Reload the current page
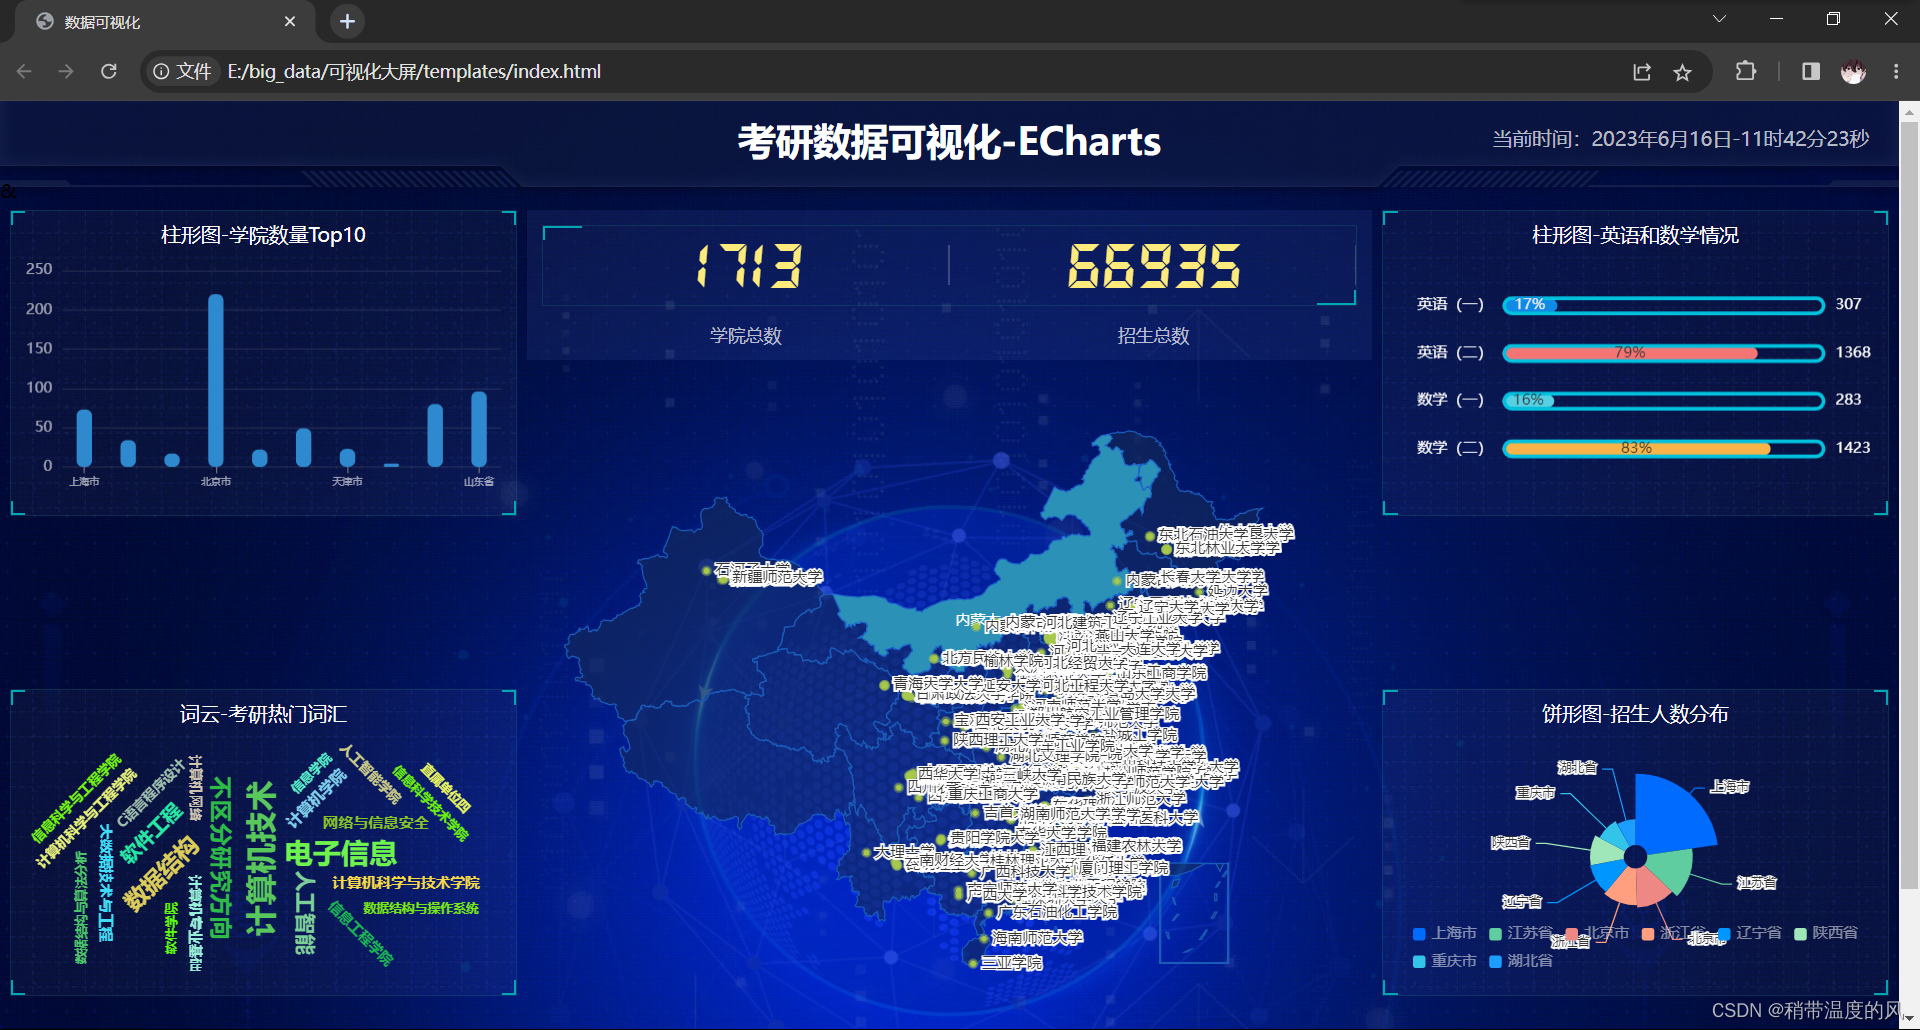The height and width of the screenshot is (1030, 1920). click(109, 71)
